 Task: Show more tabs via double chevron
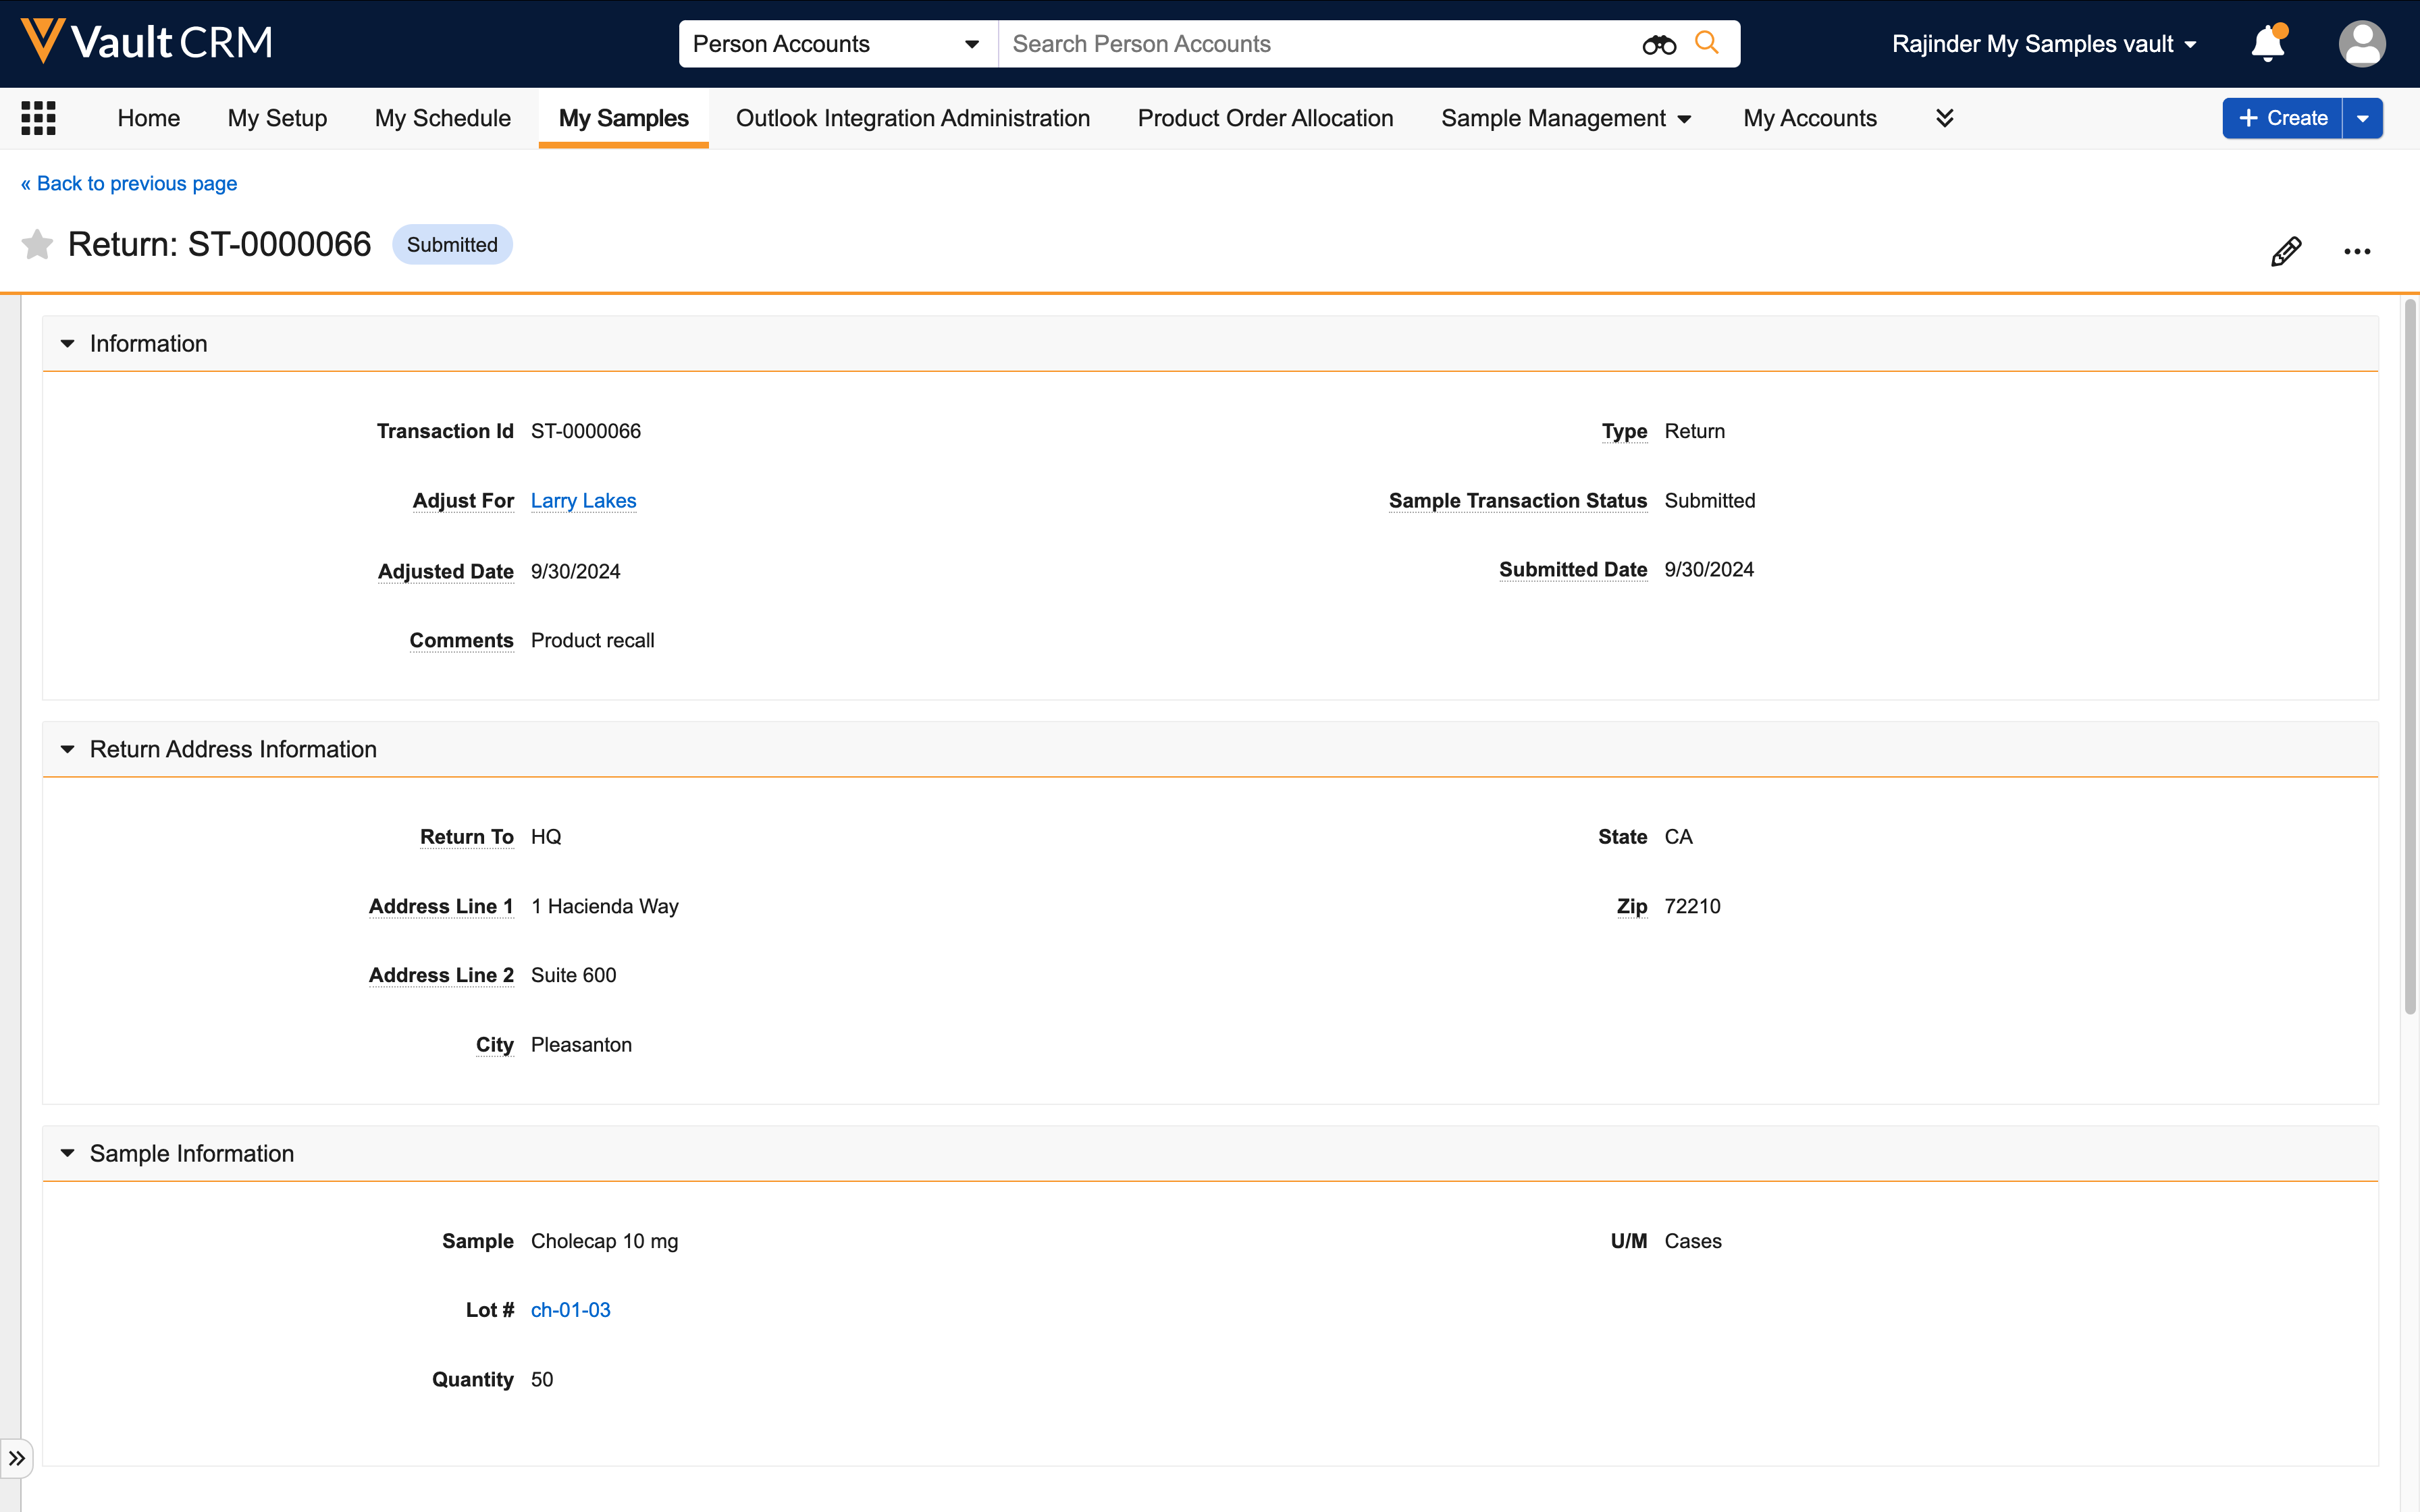click(x=1944, y=118)
